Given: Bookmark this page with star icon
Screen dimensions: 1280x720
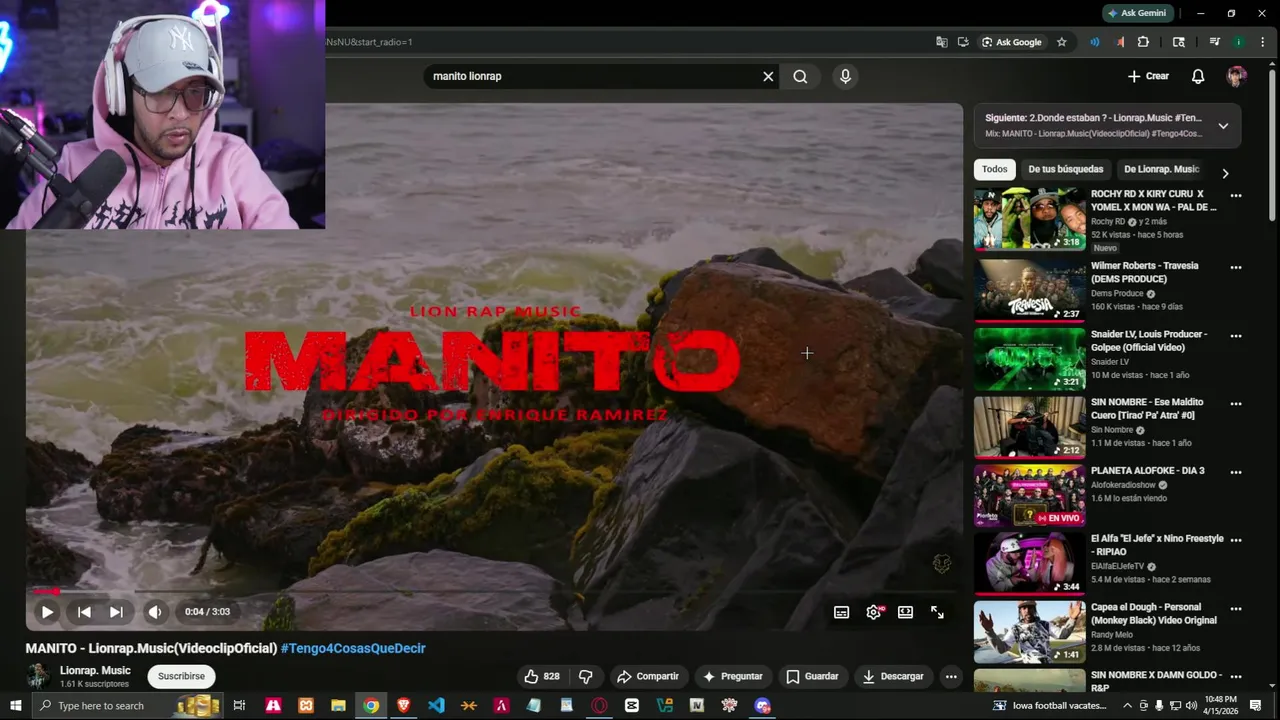Looking at the screenshot, I should 1062,42.
